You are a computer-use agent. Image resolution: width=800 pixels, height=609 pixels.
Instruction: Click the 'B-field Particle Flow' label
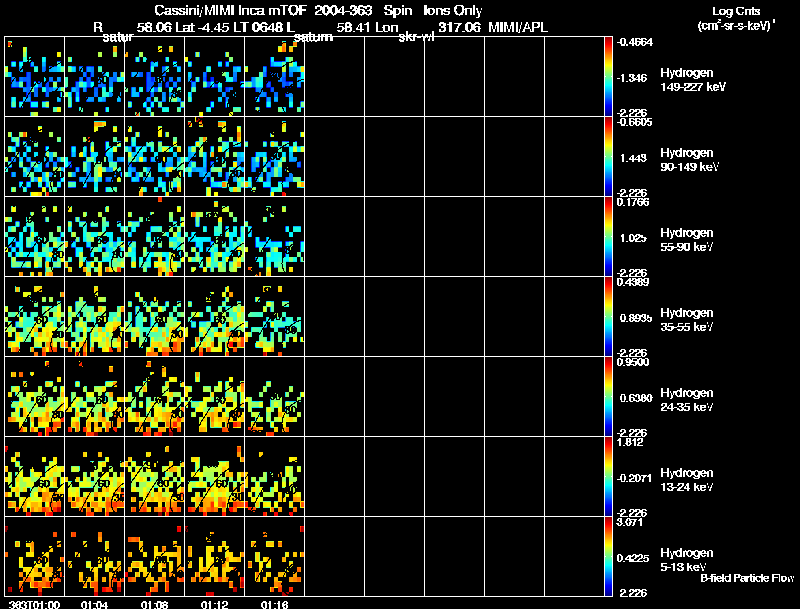click(x=747, y=578)
